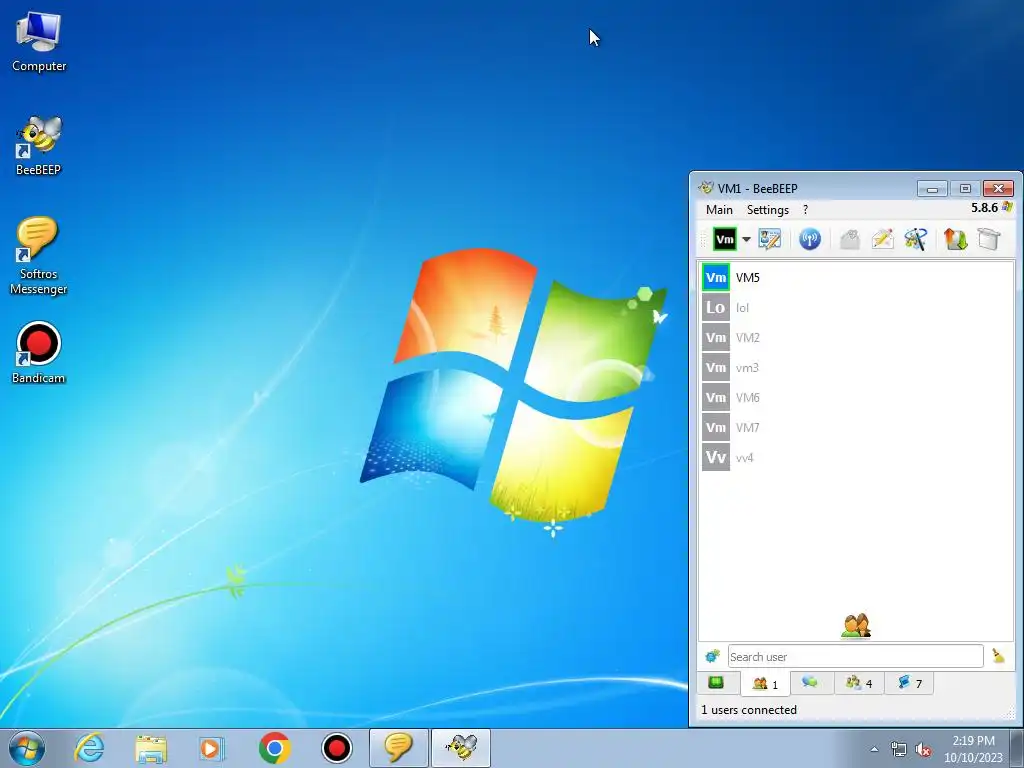Open the ? help menu
1024x768 pixels.
[x=805, y=210]
